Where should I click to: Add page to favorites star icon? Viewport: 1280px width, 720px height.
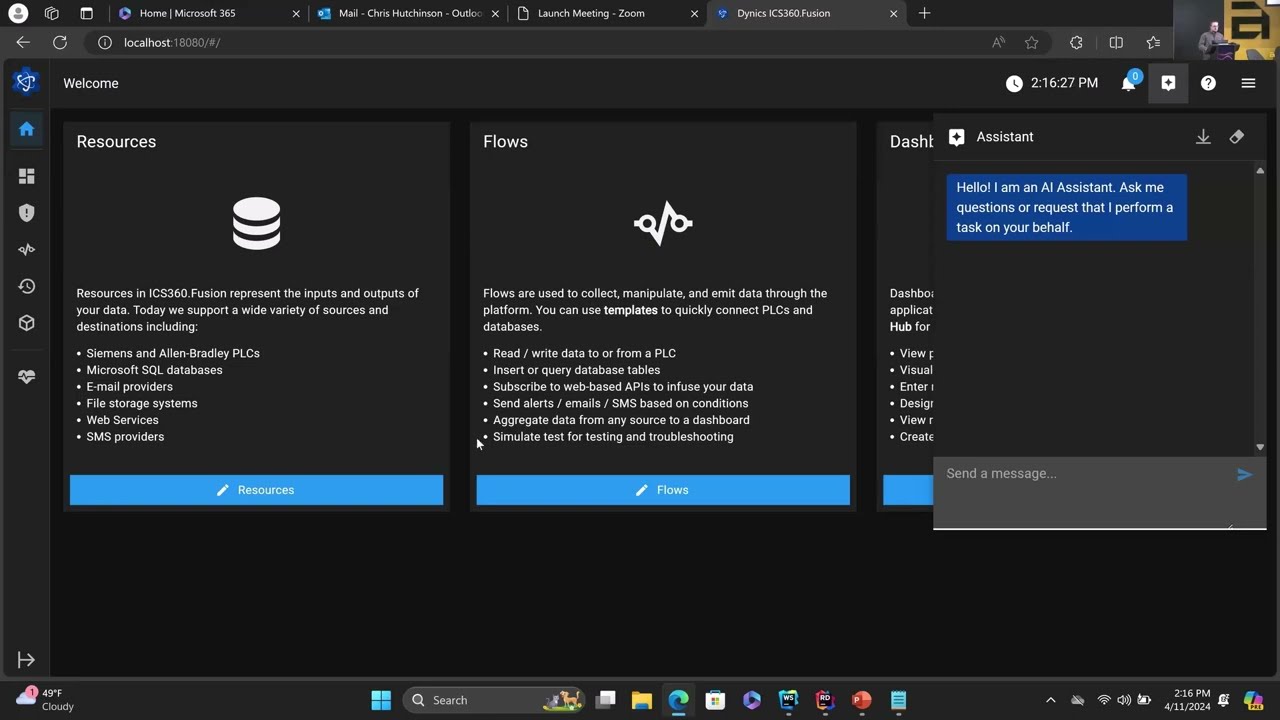[x=1031, y=42]
